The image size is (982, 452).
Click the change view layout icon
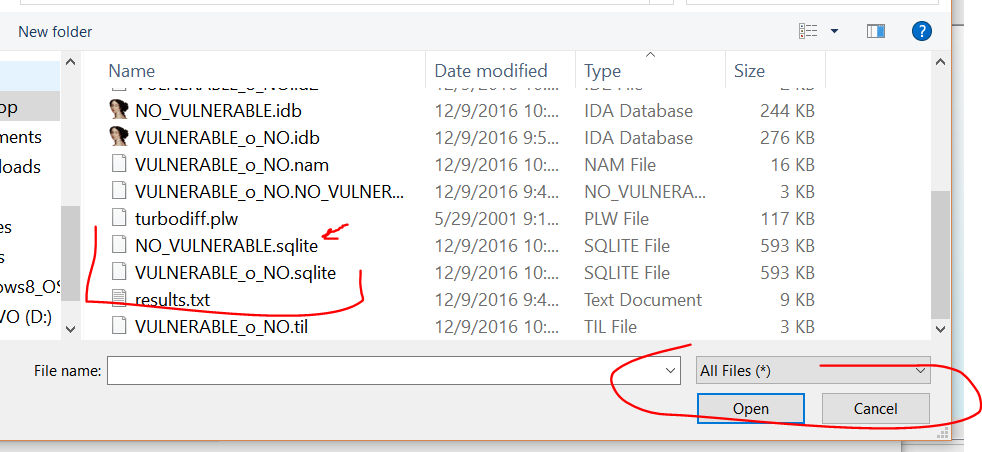pos(808,32)
